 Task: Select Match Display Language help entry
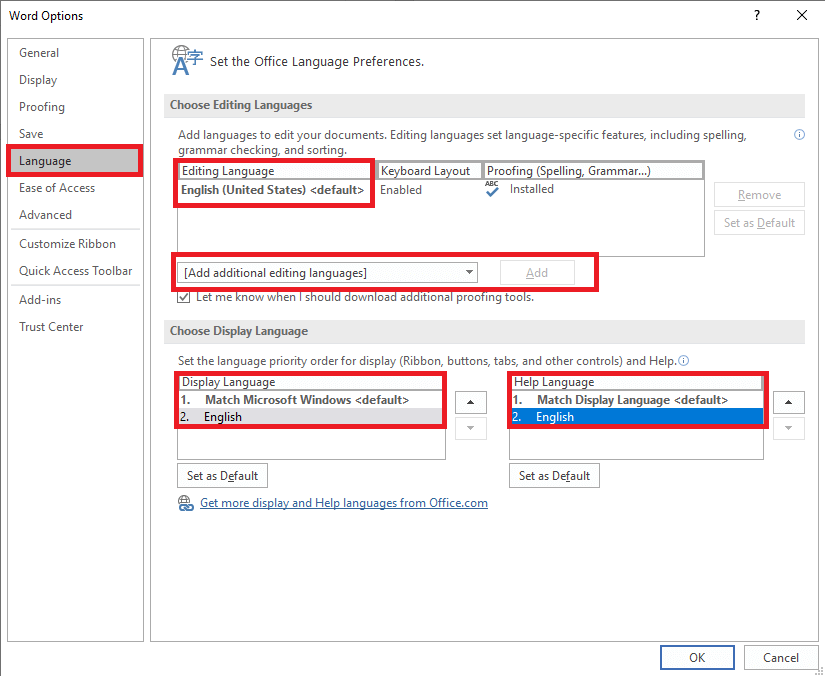point(637,400)
